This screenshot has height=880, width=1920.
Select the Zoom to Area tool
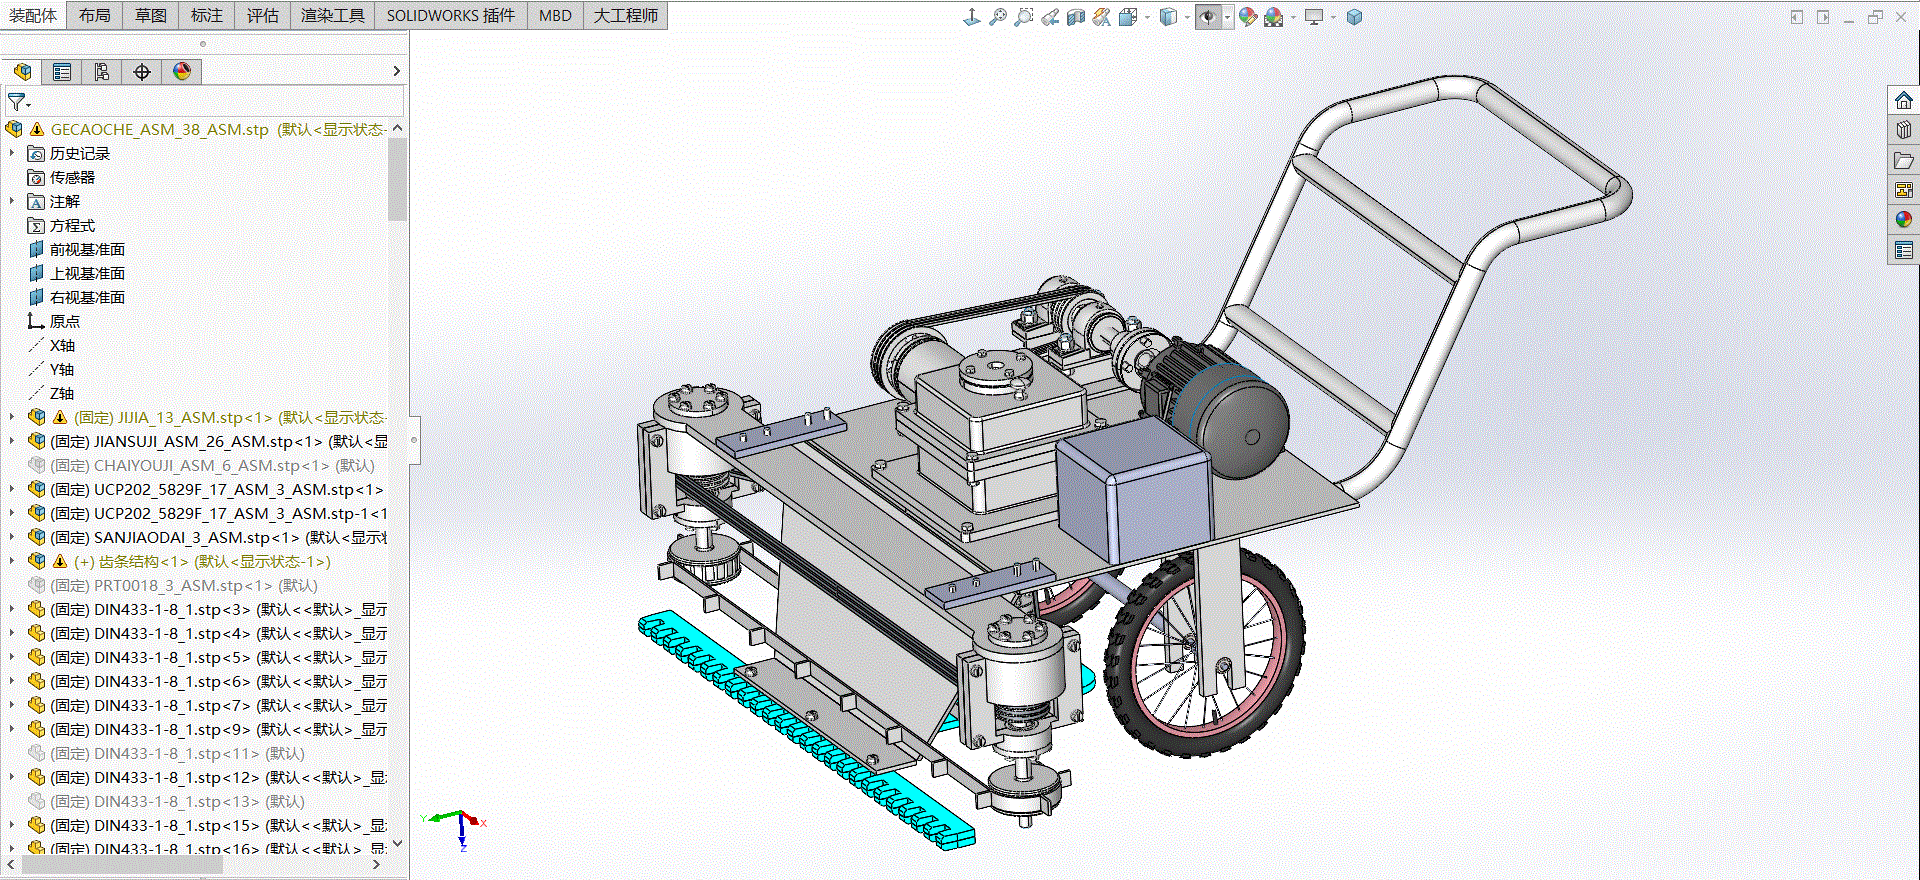pos(1024,17)
